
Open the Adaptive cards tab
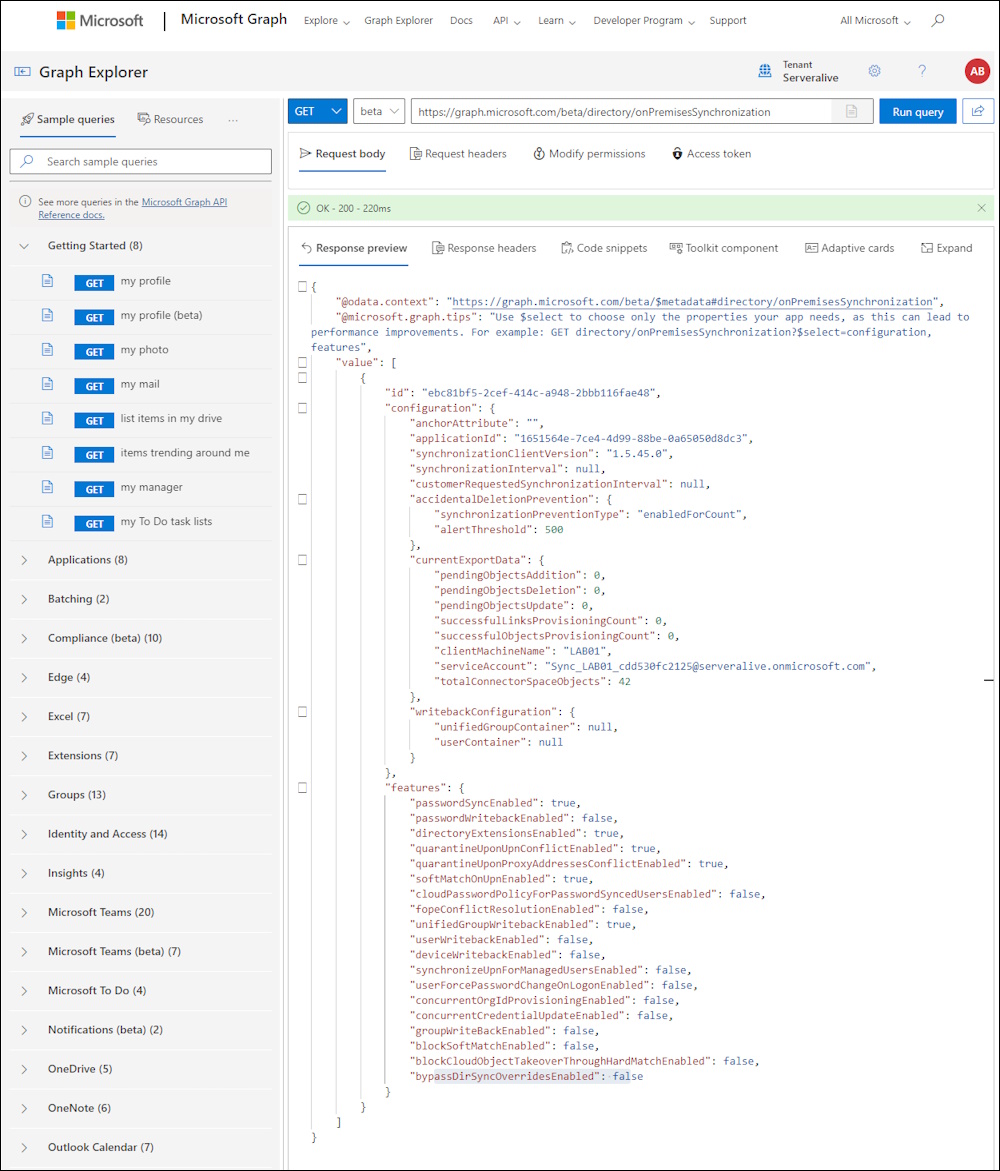[849, 248]
